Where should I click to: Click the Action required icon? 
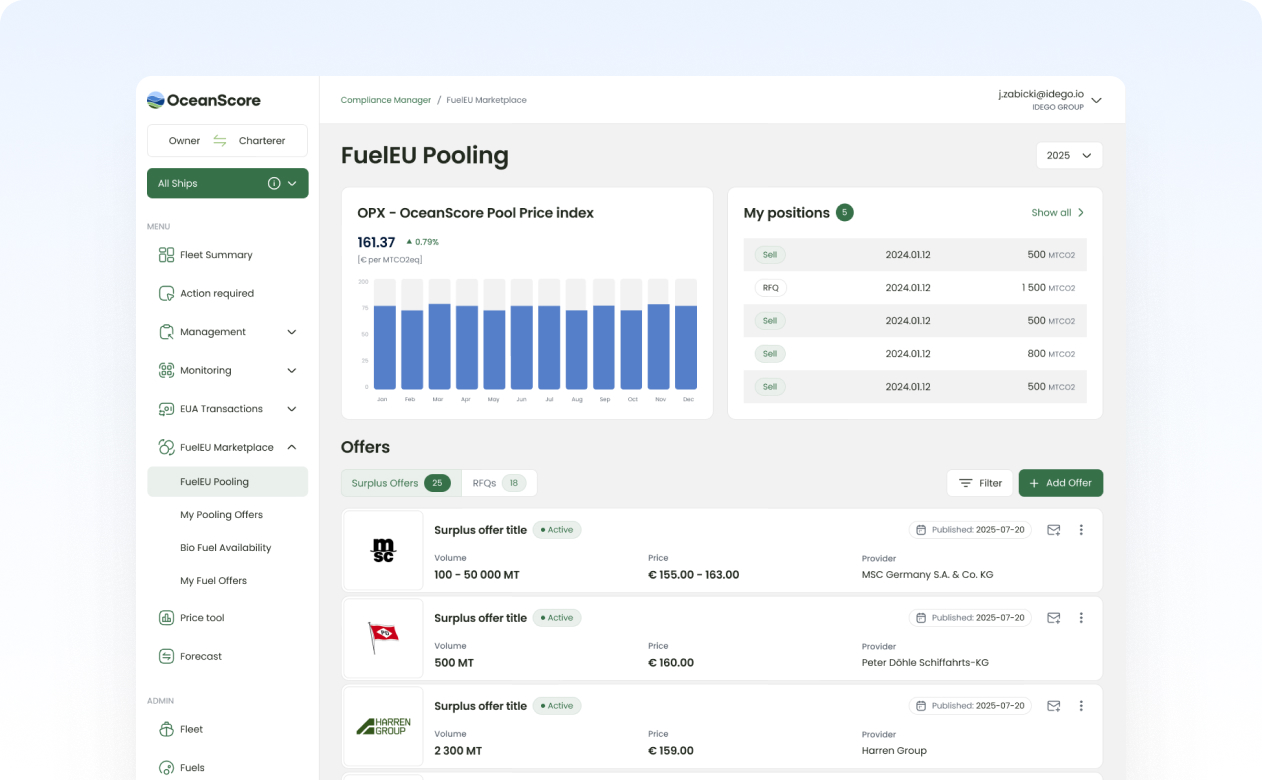tap(166, 294)
